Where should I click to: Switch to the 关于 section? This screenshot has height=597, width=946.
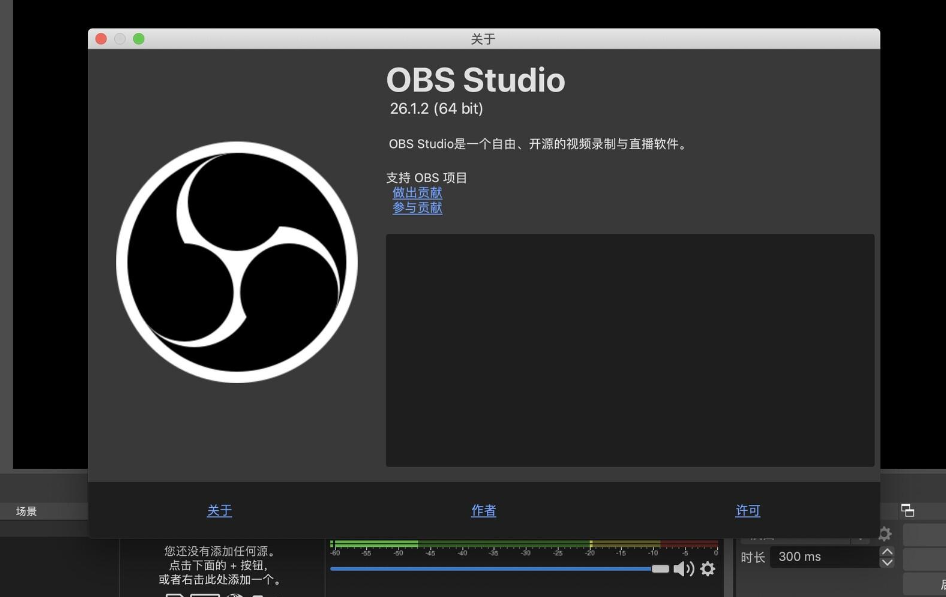(x=219, y=511)
